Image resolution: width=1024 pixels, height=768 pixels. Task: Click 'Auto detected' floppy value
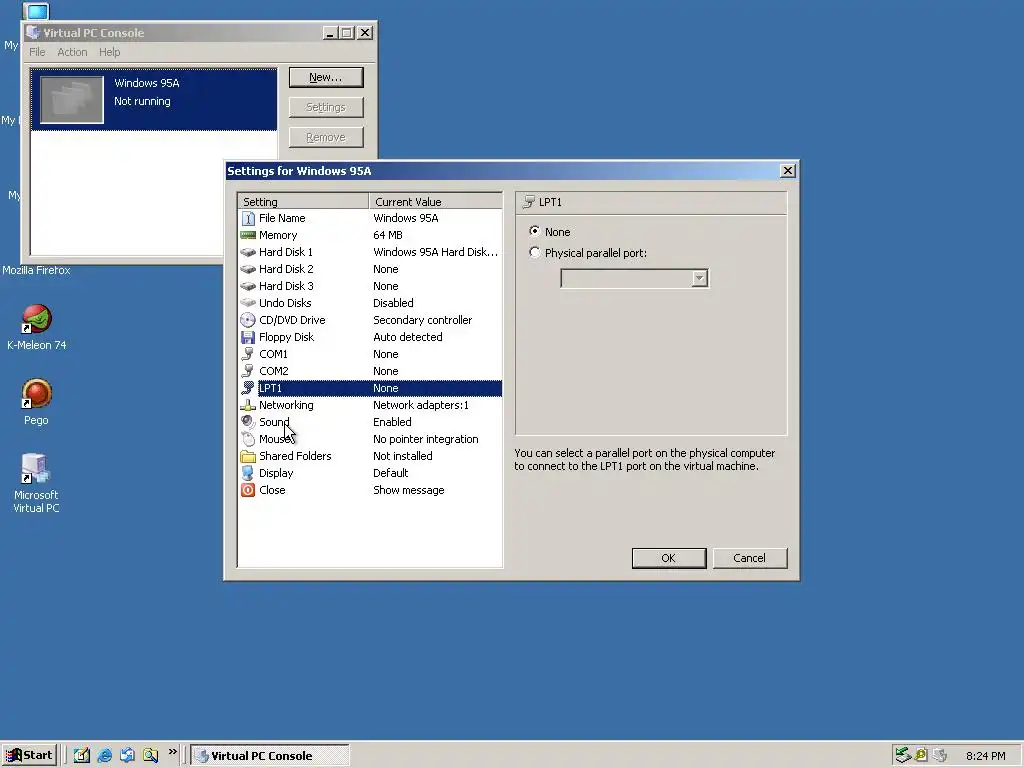(x=408, y=337)
